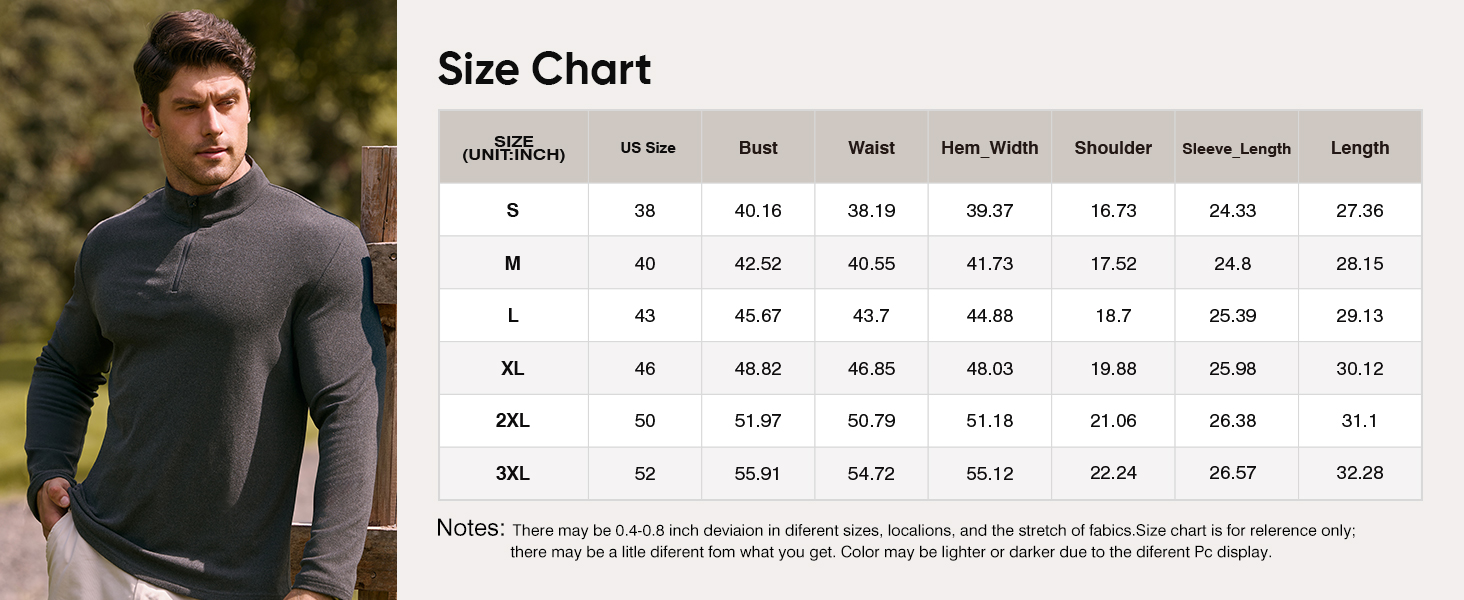Click the Sleeve_Length column header
Screen dimensions: 1464x600
[1236, 149]
